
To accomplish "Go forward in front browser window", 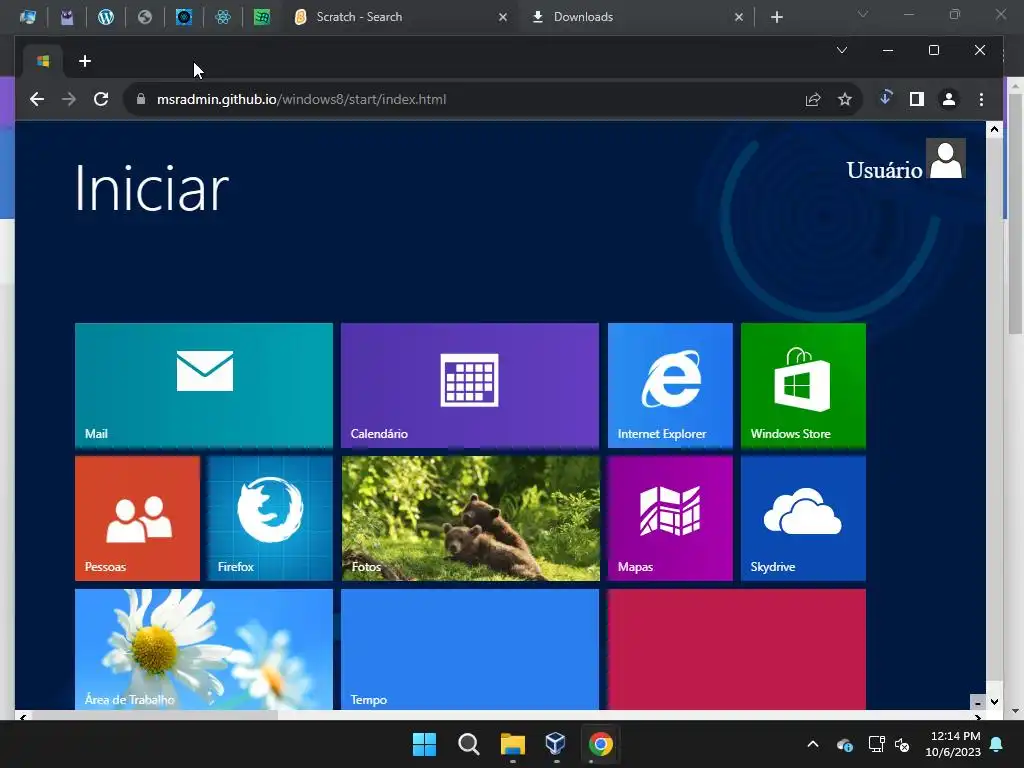I will [69, 99].
